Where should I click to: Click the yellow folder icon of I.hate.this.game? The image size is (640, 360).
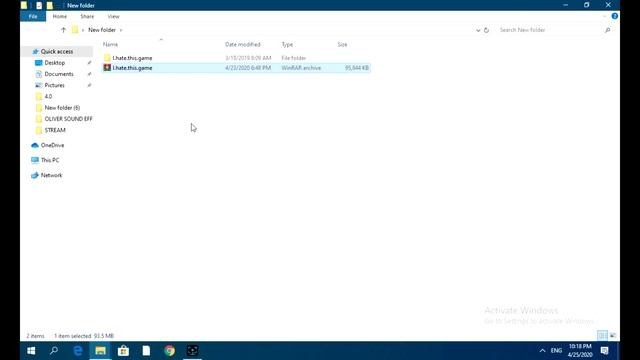click(107, 58)
